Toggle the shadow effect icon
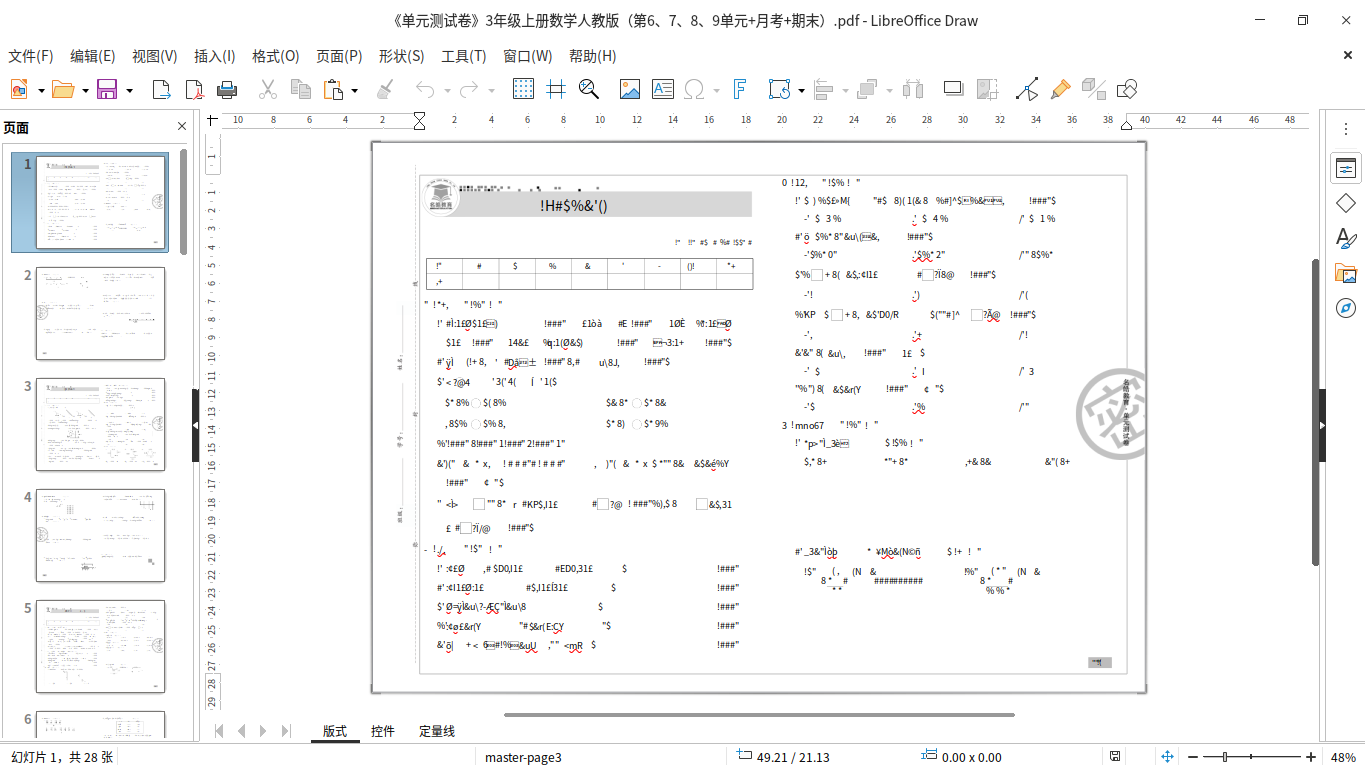Image resolution: width=1366 pixels, height=768 pixels. 951,89
